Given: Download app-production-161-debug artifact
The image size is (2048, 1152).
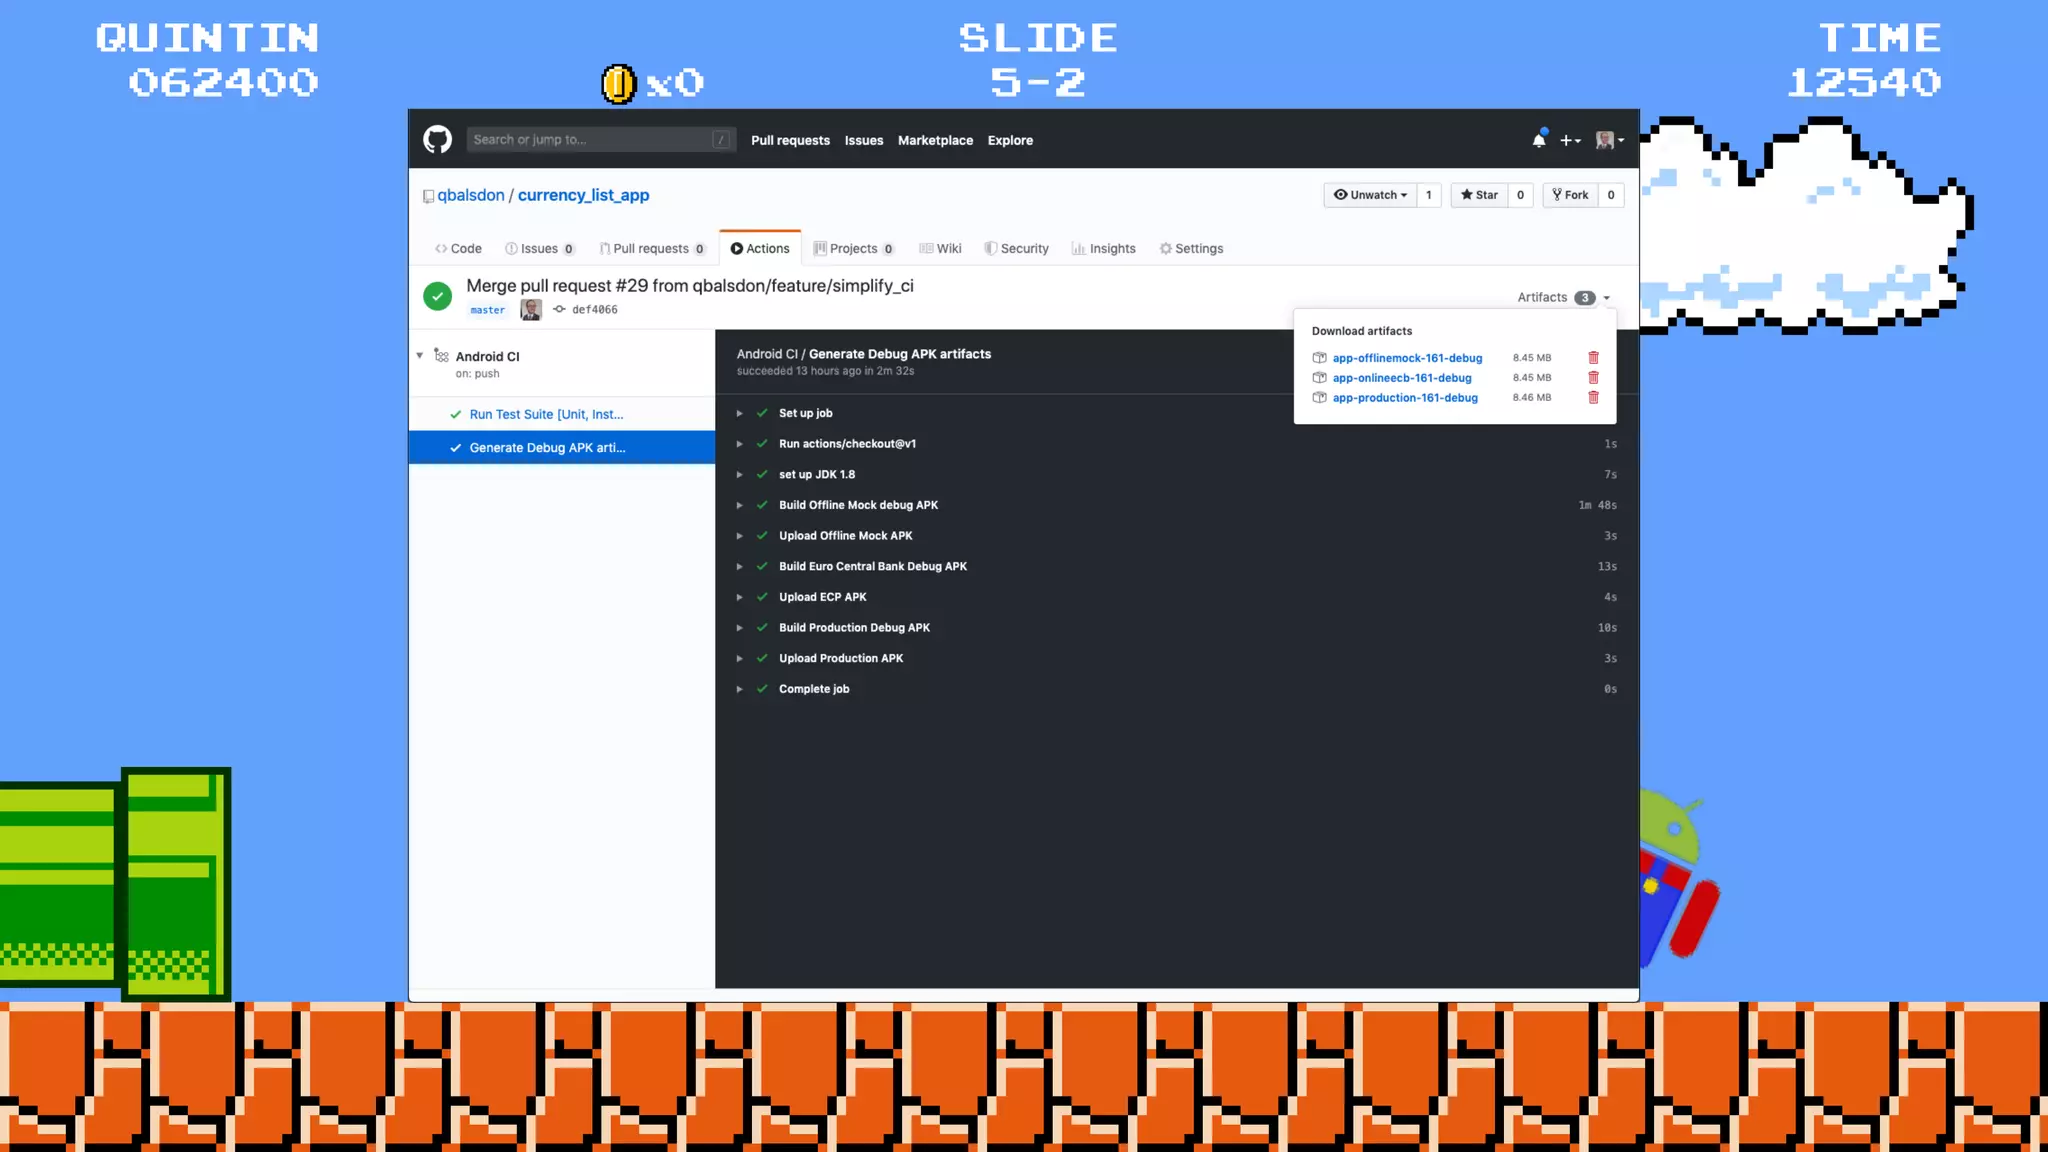Looking at the screenshot, I should pos(1404,398).
